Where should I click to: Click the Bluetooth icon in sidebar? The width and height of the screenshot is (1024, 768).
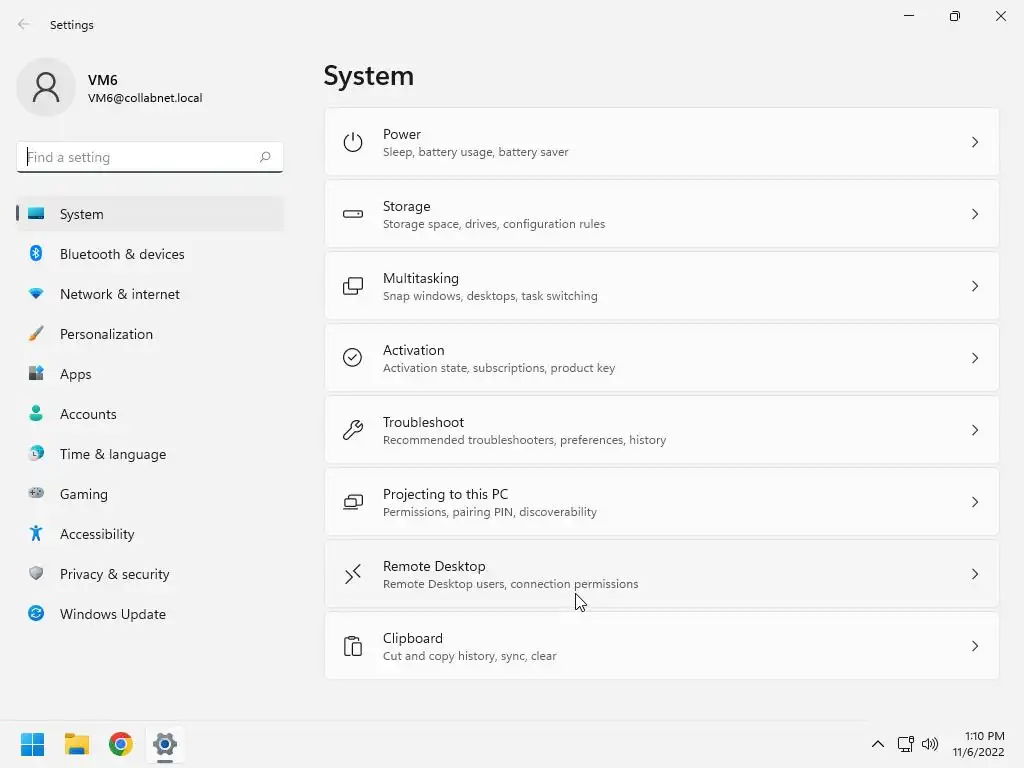tap(36, 253)
